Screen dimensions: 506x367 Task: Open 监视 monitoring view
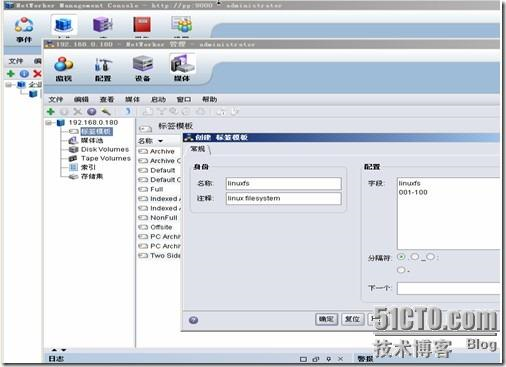(63, 69)
